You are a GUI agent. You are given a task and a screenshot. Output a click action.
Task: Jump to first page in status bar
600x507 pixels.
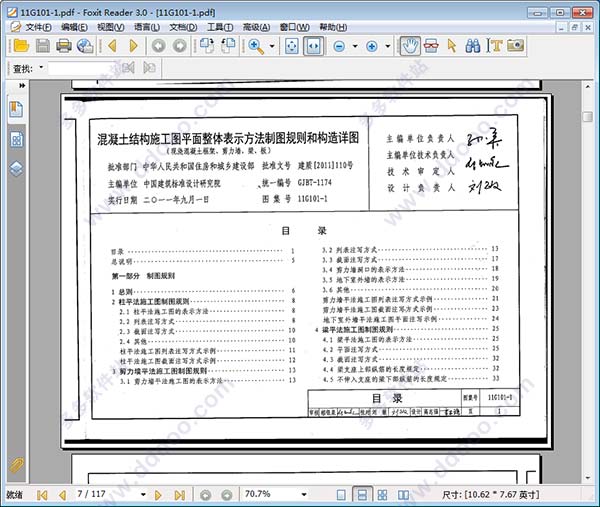pyautogui.click(x=42, y=495)
